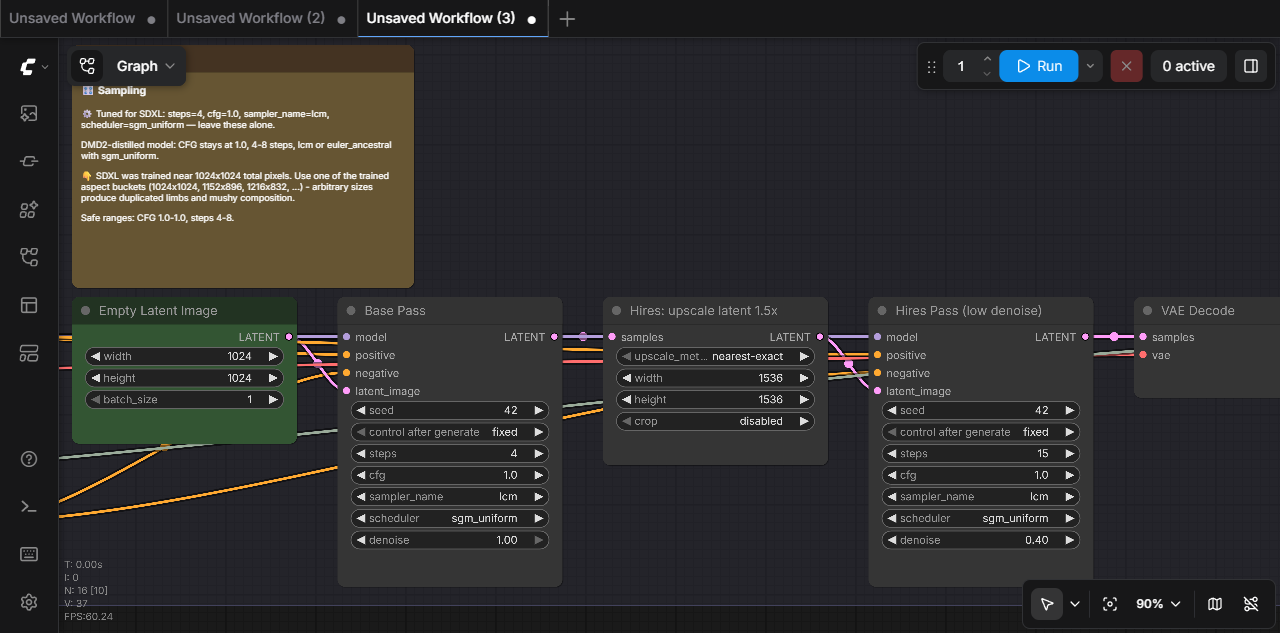This screenshot has height=633, width=1280.
Task: Open the keyboard shortcuts panel icon
Action: click(29, 554)
